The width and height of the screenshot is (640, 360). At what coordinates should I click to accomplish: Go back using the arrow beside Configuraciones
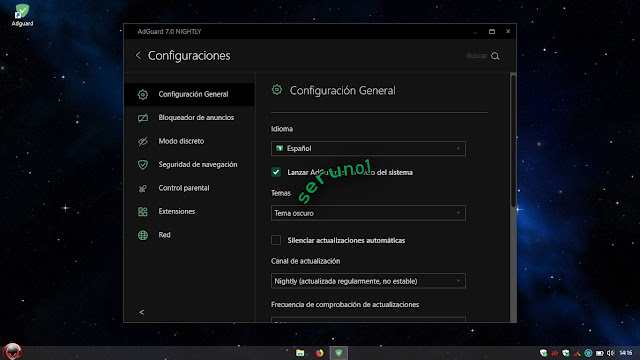point(138,56)
